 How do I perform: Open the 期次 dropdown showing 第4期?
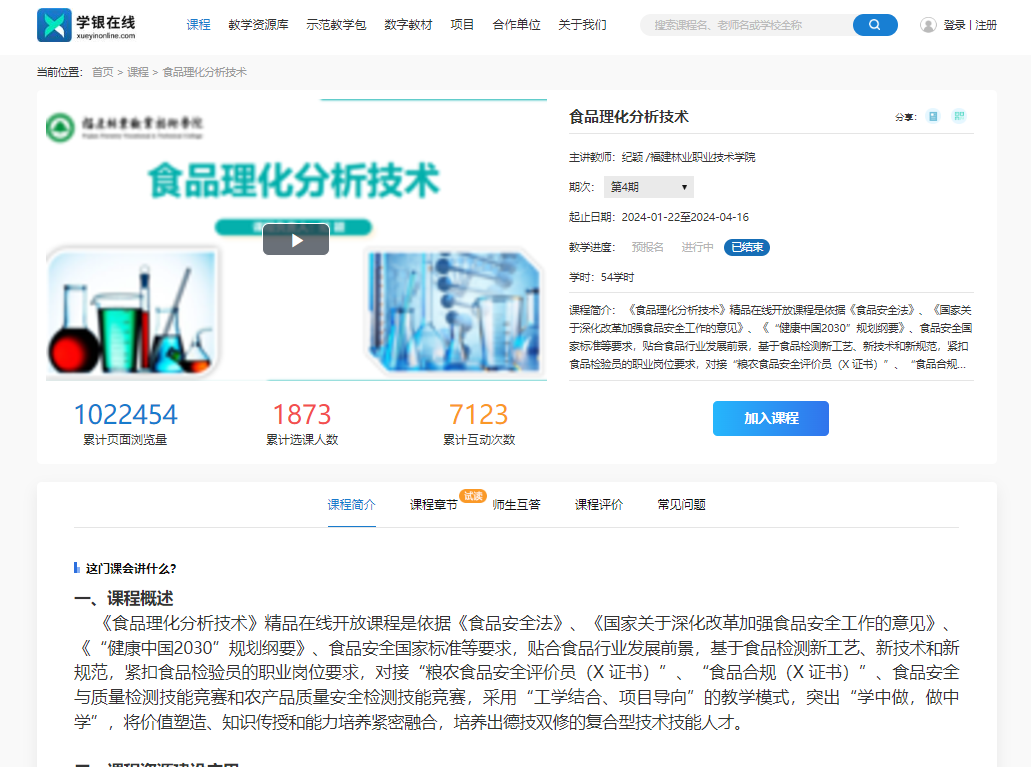pyautogui.click(x=648, y=187)
